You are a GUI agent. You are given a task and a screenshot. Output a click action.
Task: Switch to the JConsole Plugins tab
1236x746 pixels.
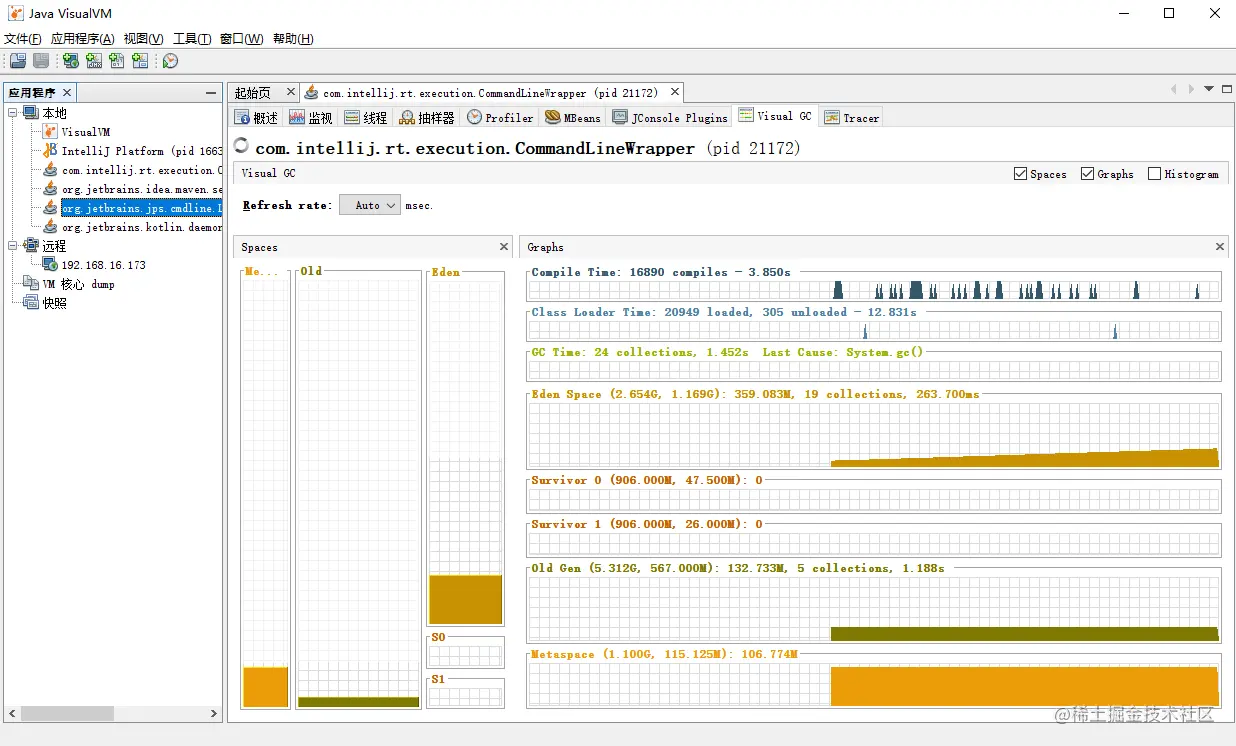[670, 117]
